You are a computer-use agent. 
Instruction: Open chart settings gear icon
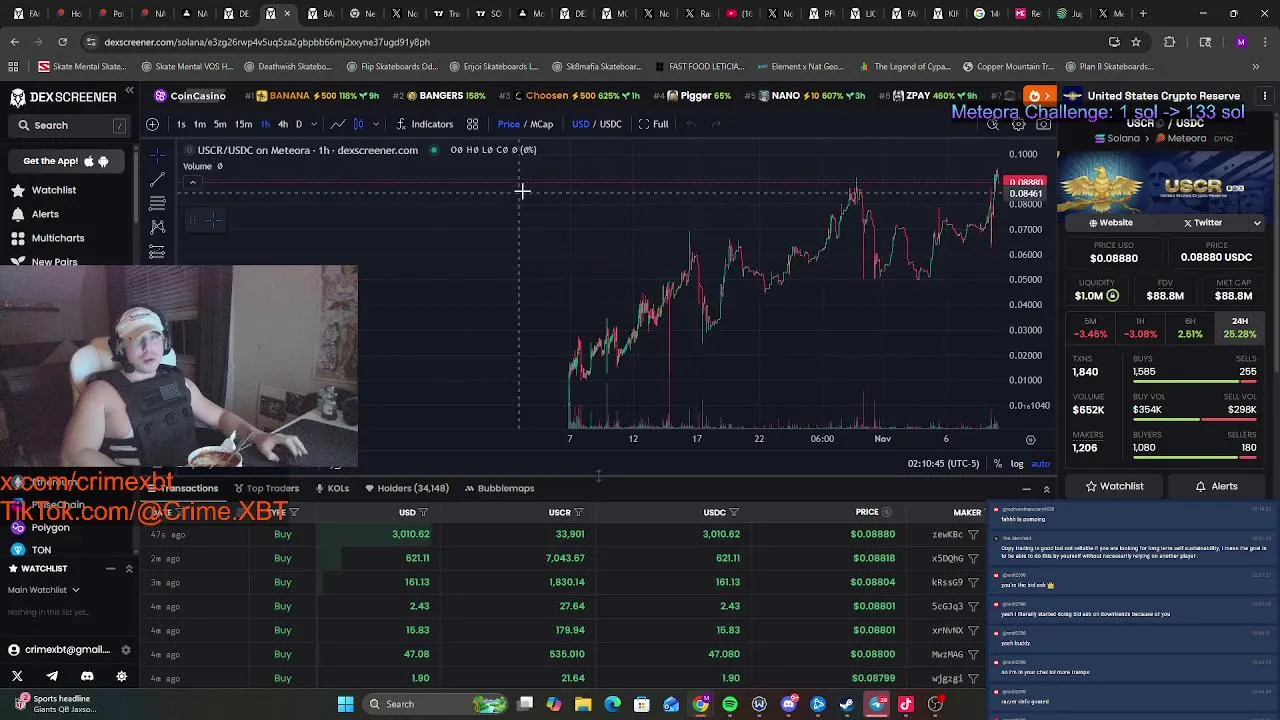pyautogui.click(x=1018, y=124)
